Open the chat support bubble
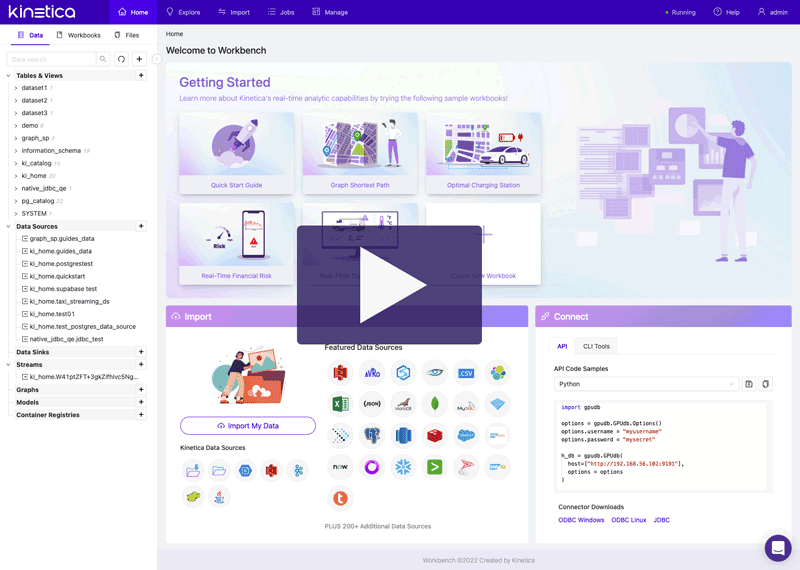800x570 pixels. (778, 548)
